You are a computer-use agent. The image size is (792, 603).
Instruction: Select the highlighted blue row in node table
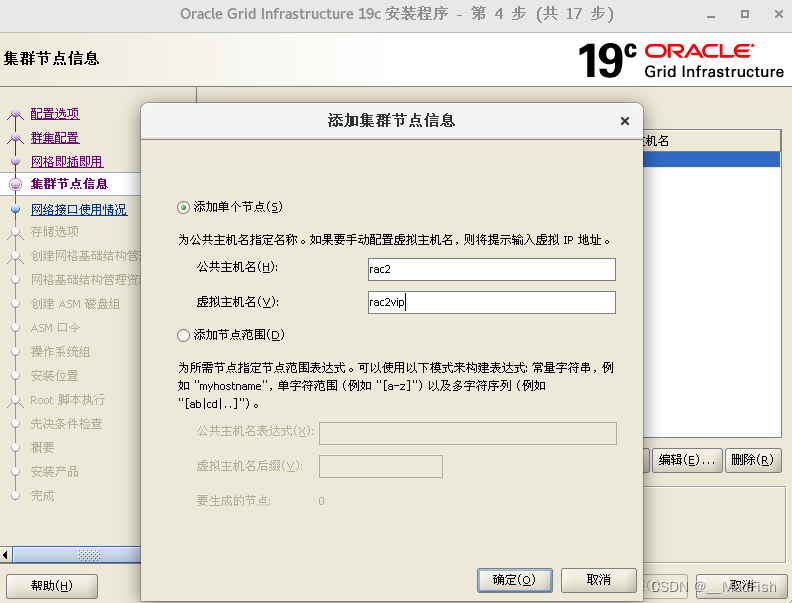point(711,159)
